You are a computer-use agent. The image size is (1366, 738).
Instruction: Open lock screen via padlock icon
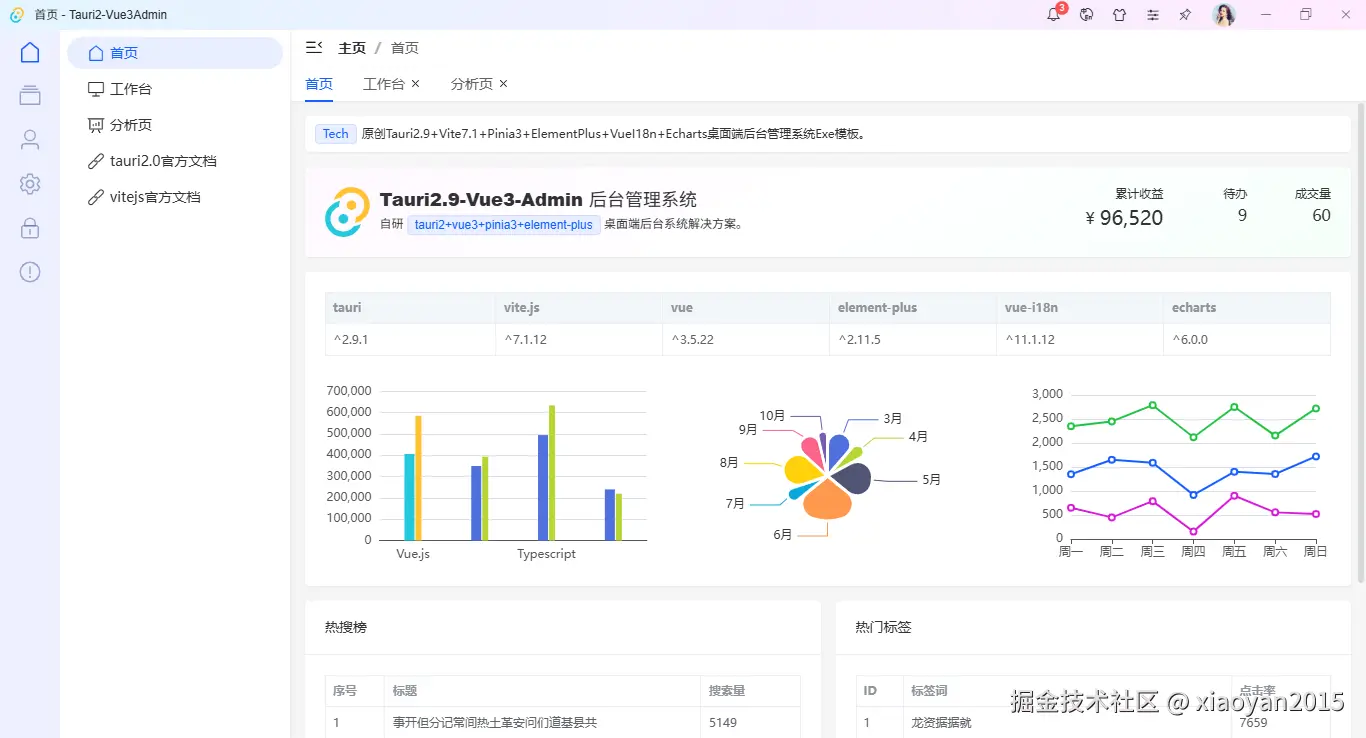[29, 227]
